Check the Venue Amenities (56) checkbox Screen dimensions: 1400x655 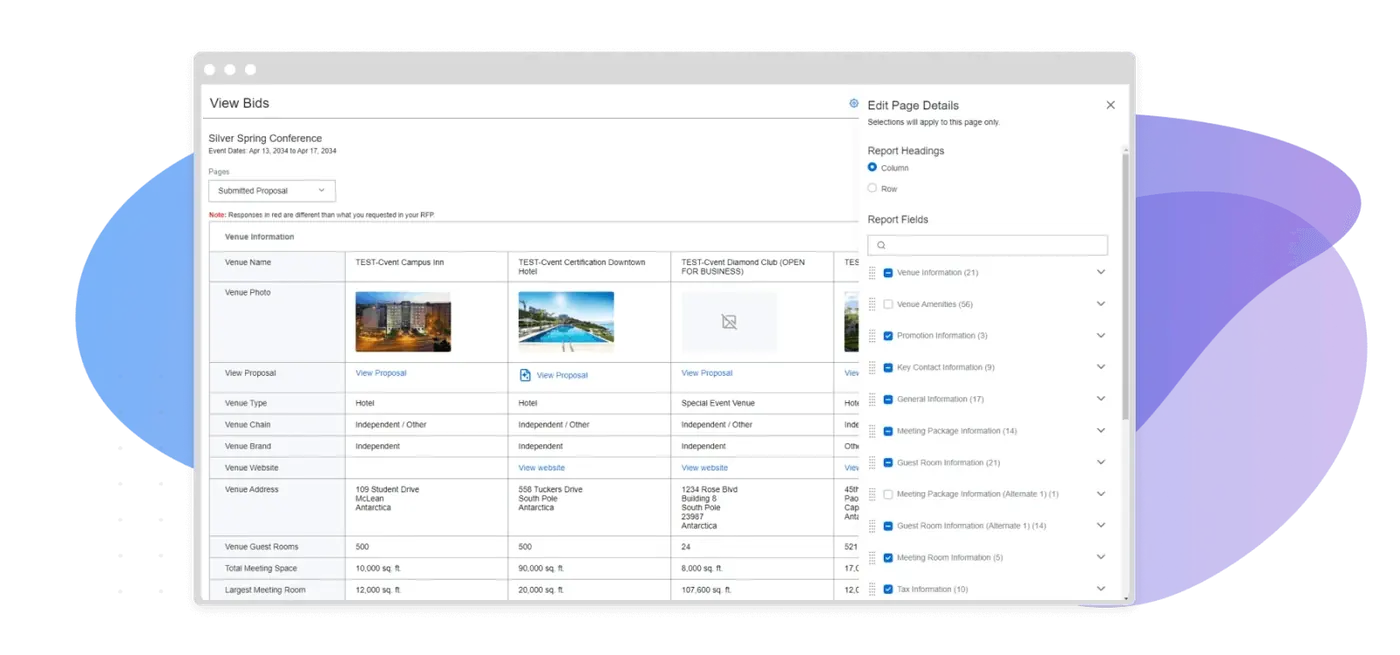tap(888, 304)
